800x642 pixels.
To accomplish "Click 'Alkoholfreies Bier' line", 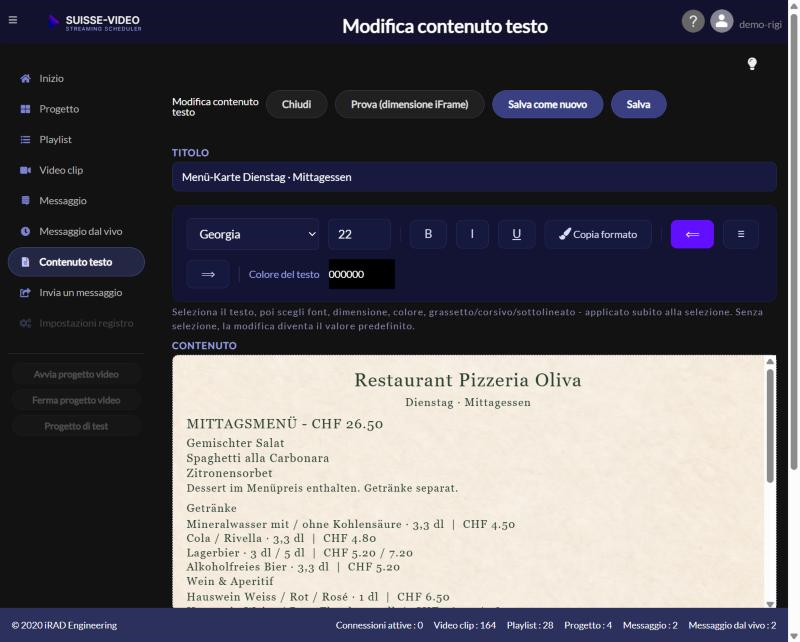I will pos(293,566).
